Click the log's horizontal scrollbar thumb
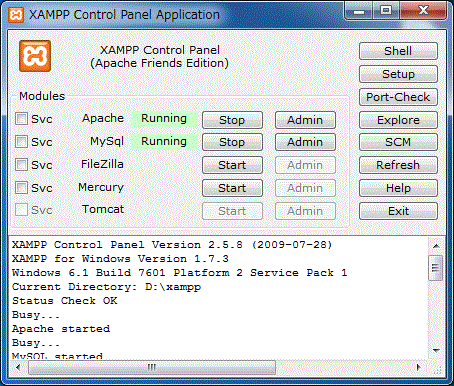 coord(152,368)
